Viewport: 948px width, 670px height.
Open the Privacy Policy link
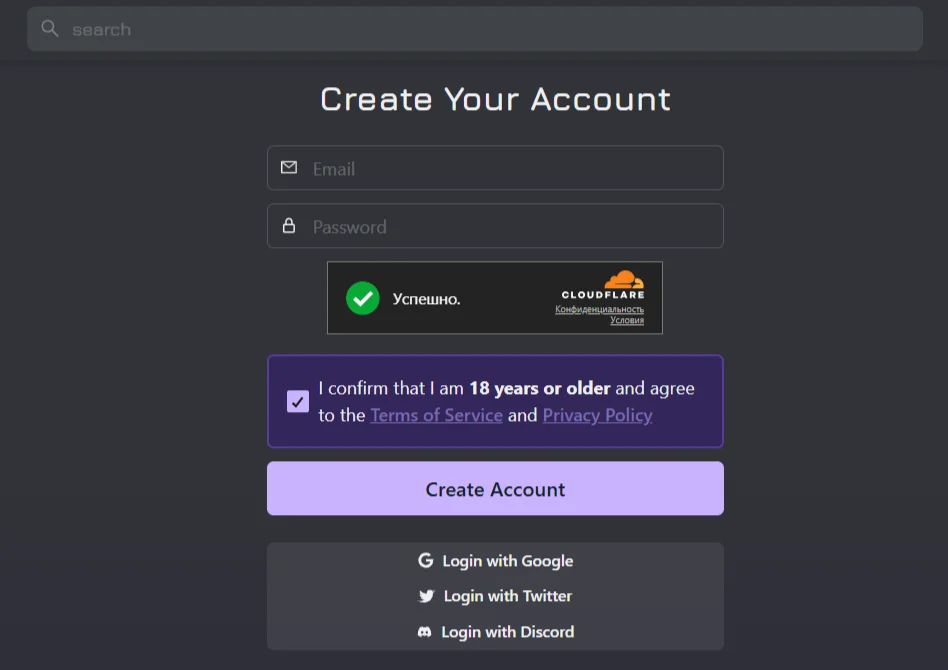point(597,415)
